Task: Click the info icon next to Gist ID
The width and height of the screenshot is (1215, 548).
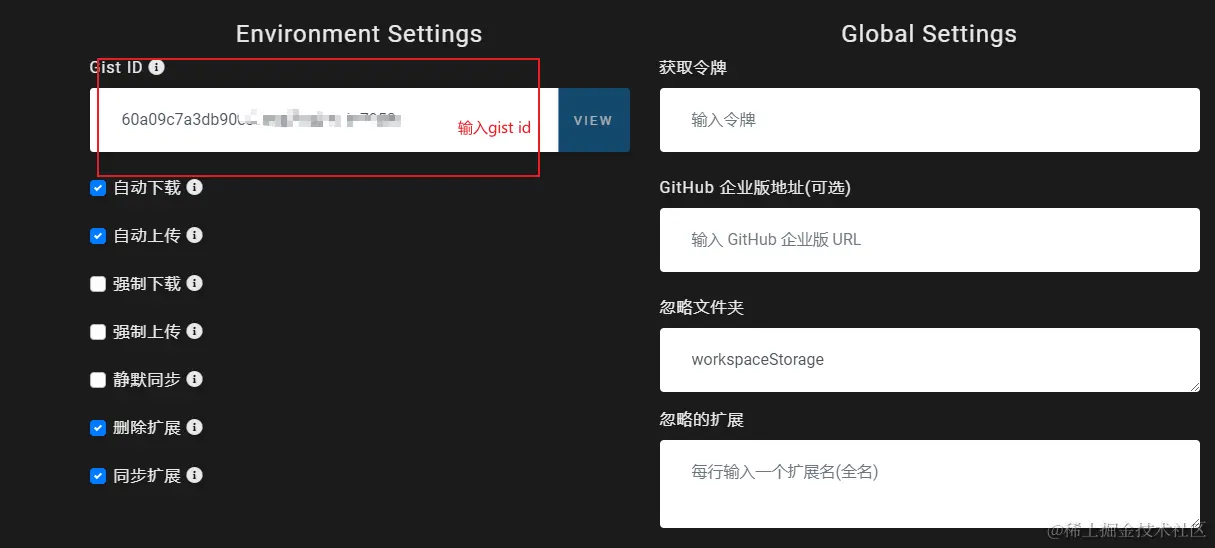Action: tap(157, 68)
